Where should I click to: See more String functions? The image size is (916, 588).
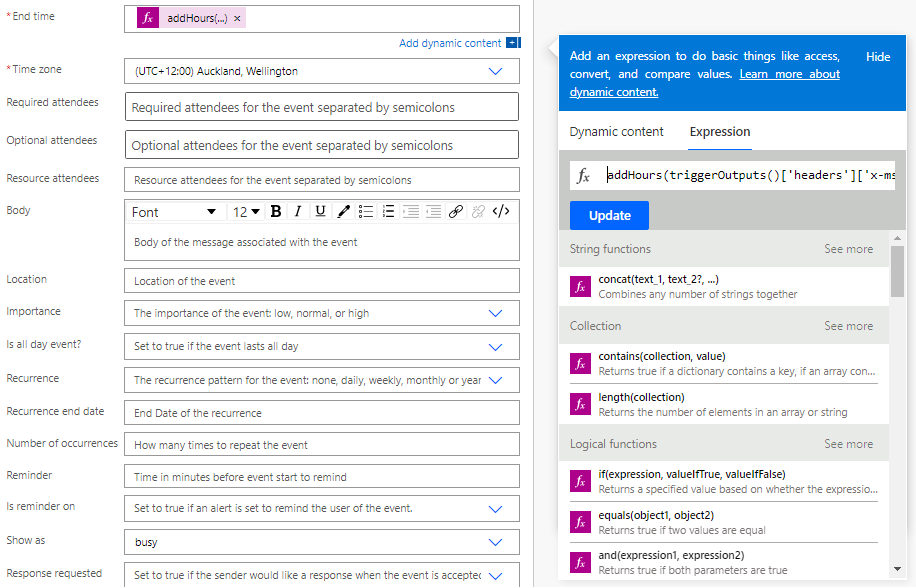[x=847, y=248]
